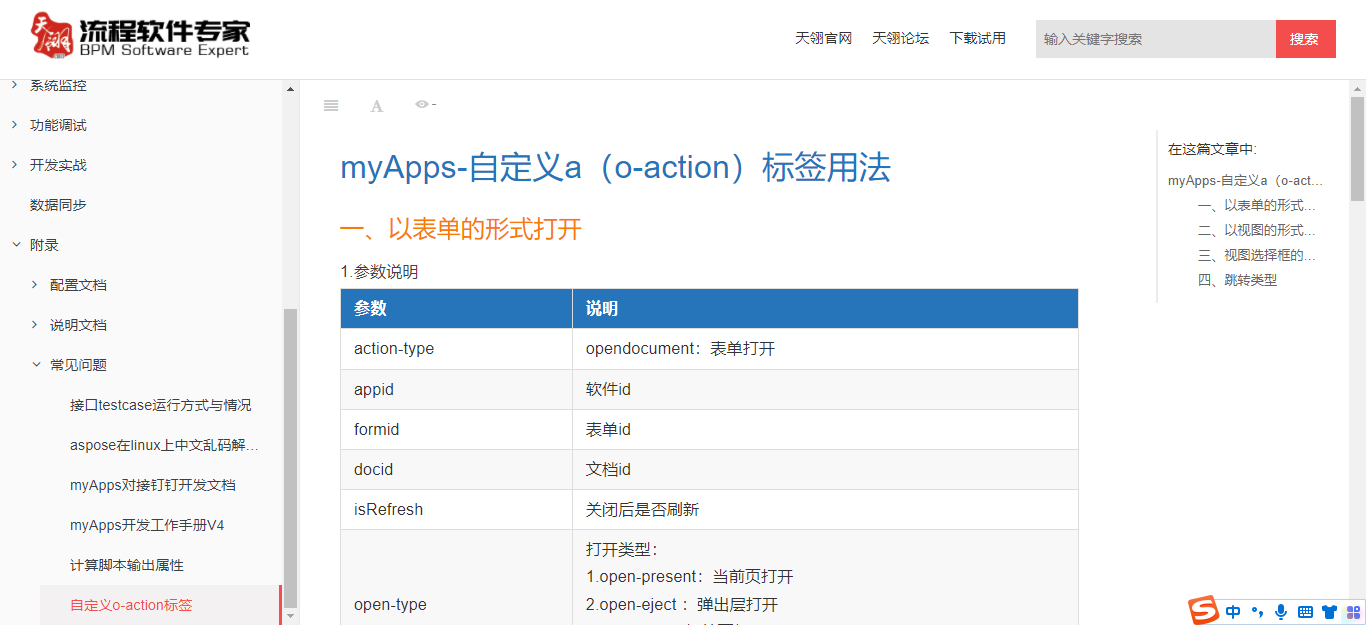Click the red 搜索 button
This screenshot has width=1366, height=625.
1306,39
